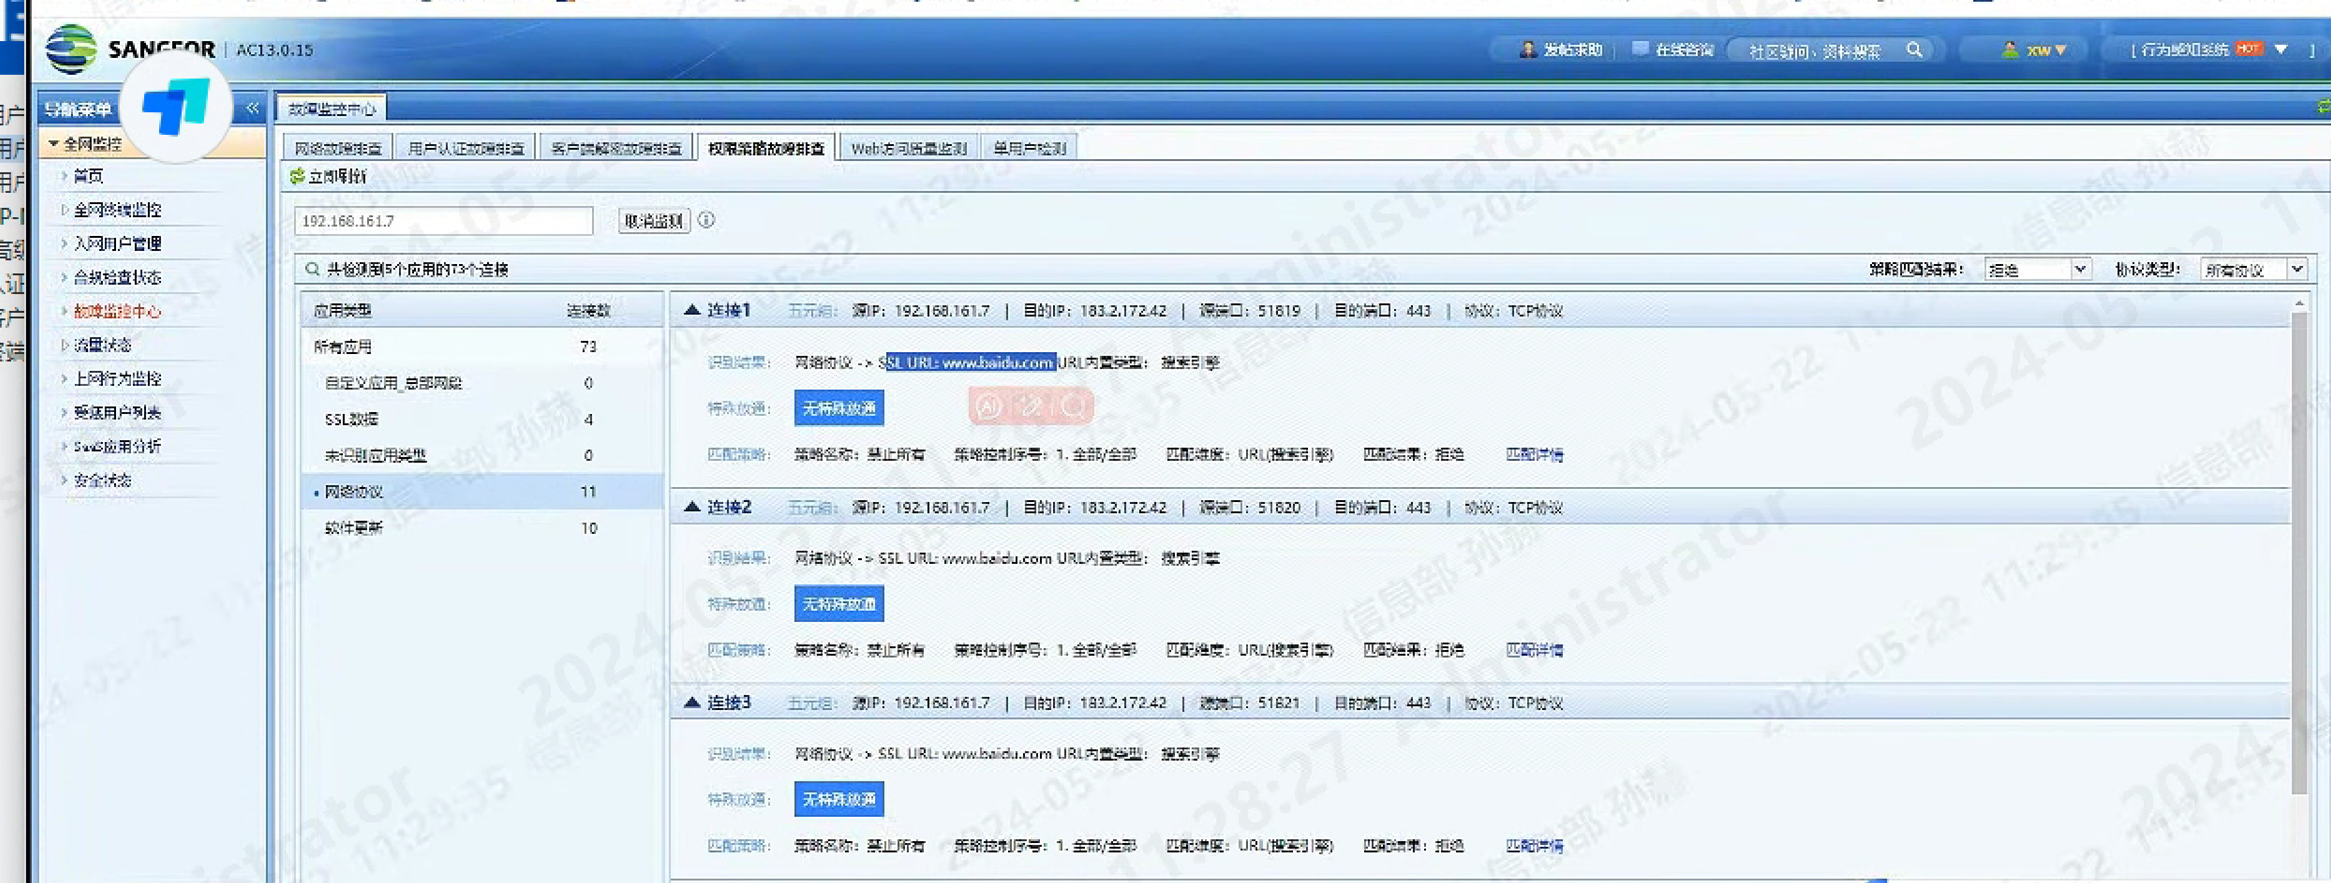Expand the 全网终端监控 tree arrow
2331x883 pixels.
tap(64, 210)
